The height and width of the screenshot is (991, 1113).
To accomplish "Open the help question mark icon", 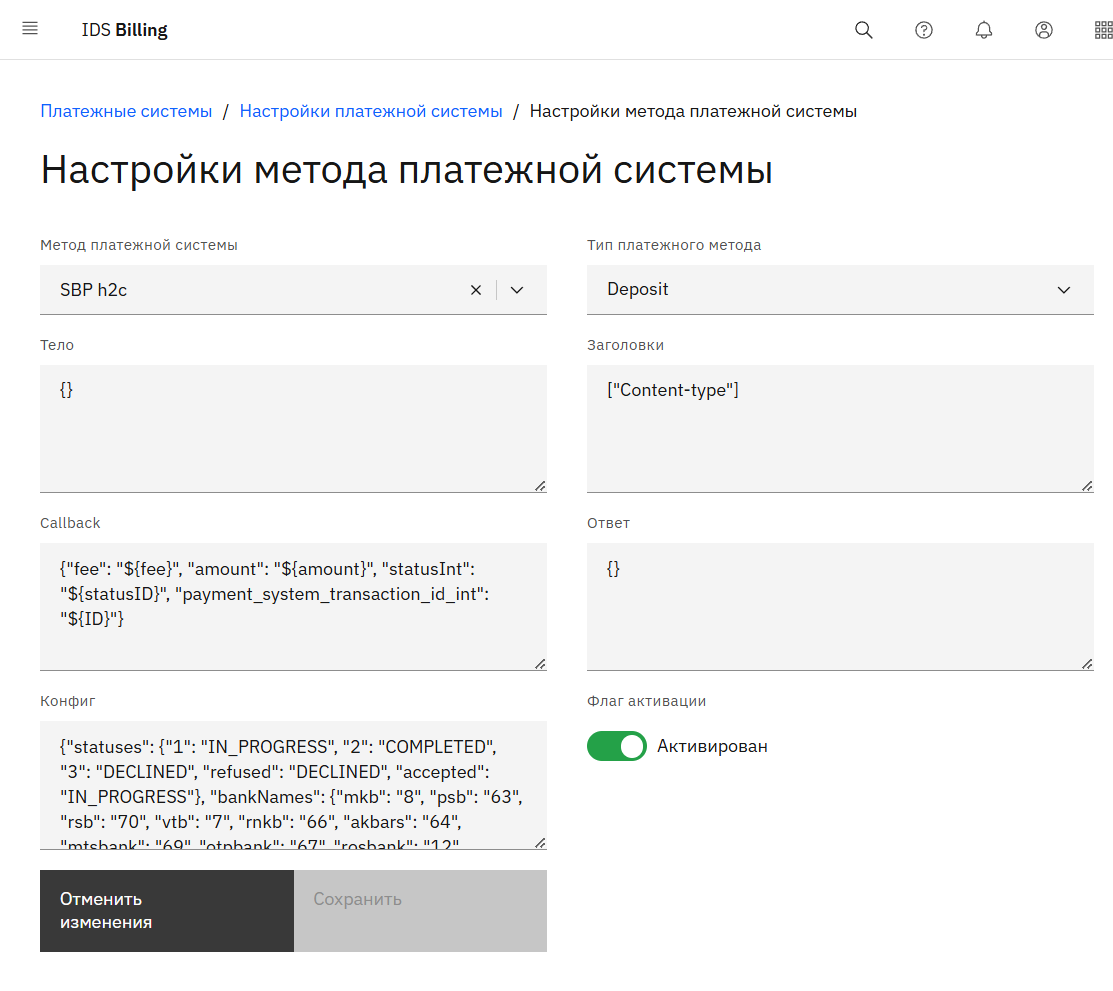I will 924,30.
